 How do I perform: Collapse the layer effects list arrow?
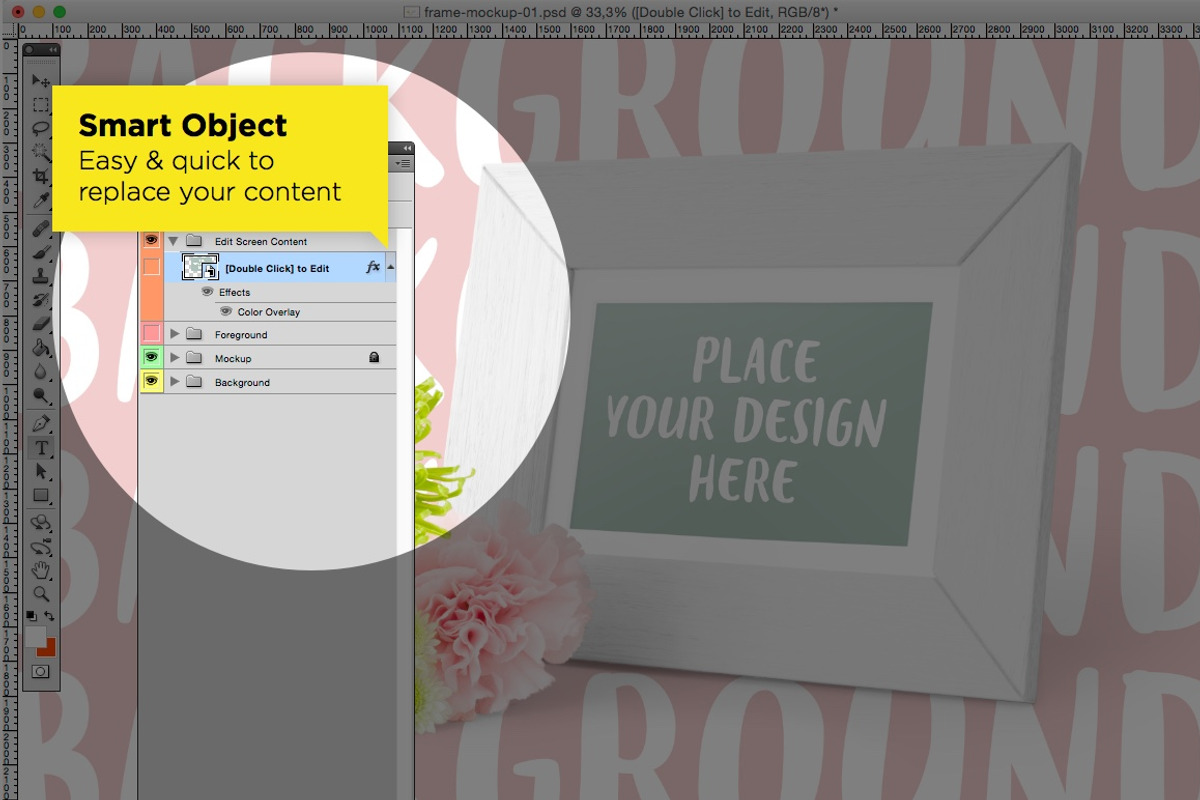pos(390,267)
